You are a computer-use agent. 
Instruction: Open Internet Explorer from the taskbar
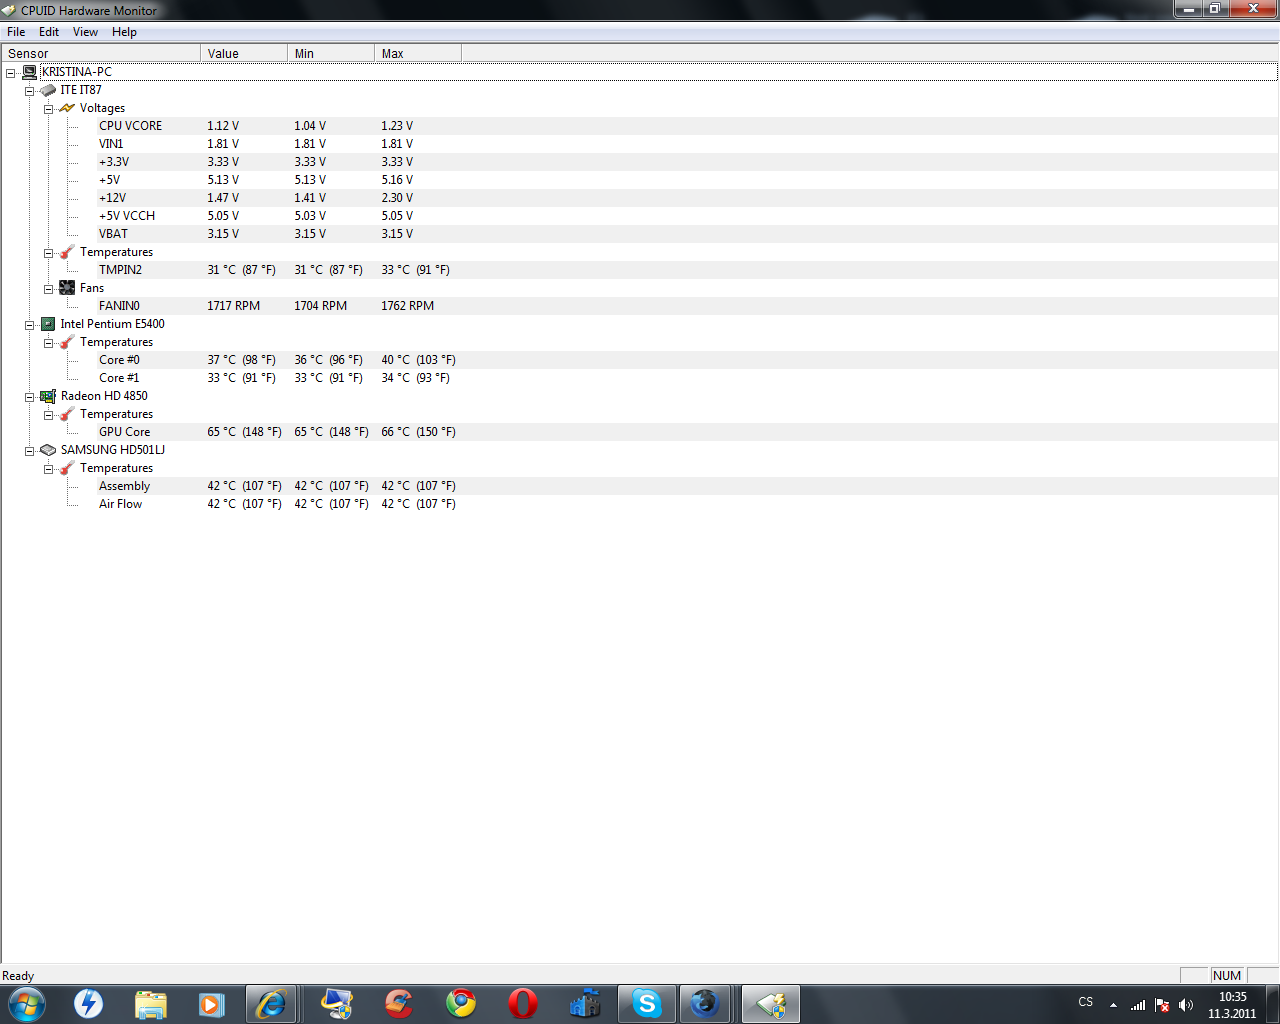click(271, 1003)
